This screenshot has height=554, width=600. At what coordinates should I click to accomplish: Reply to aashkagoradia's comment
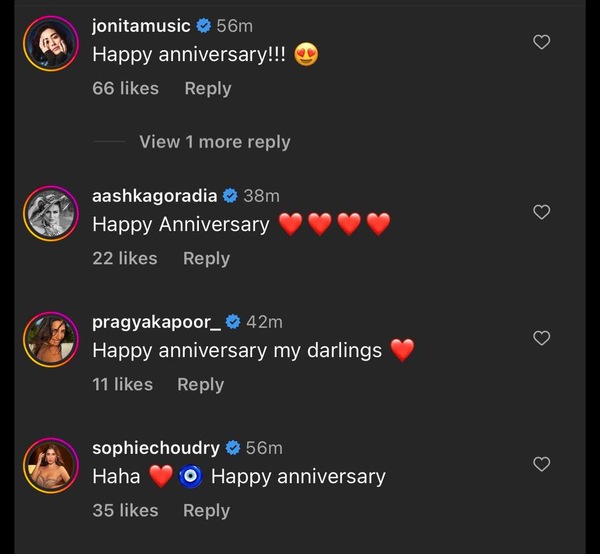[206, 258]
